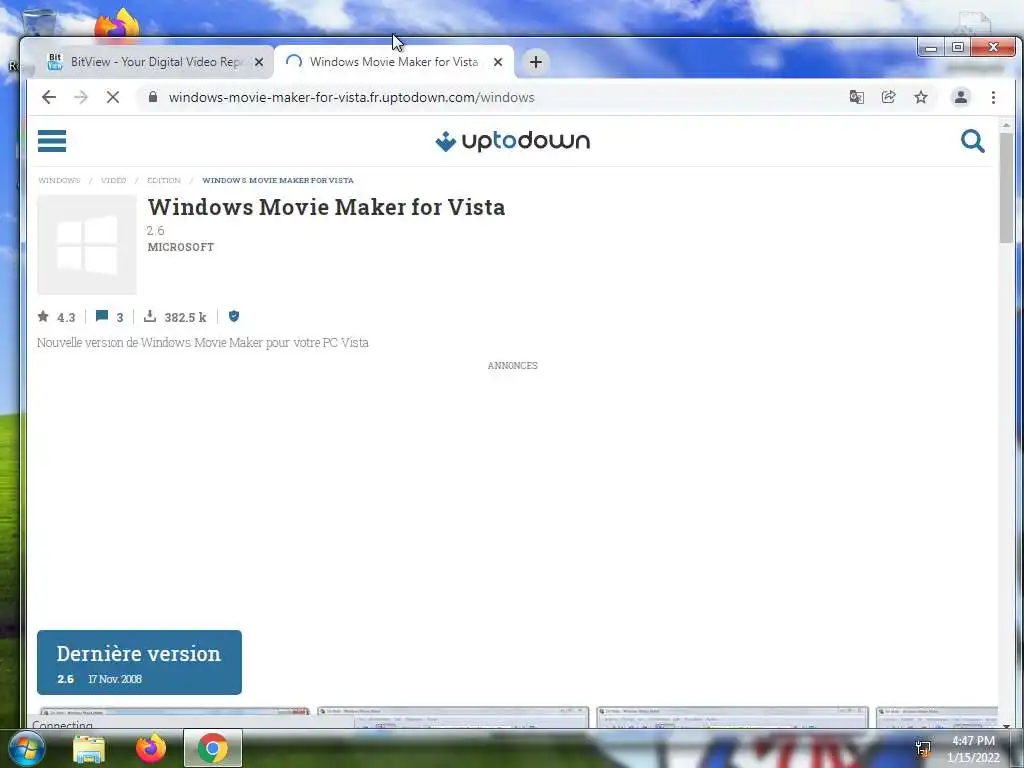Click the WINDOWS MOVIE MAKER FOR VISTA breadcrumb

[278, 180]
